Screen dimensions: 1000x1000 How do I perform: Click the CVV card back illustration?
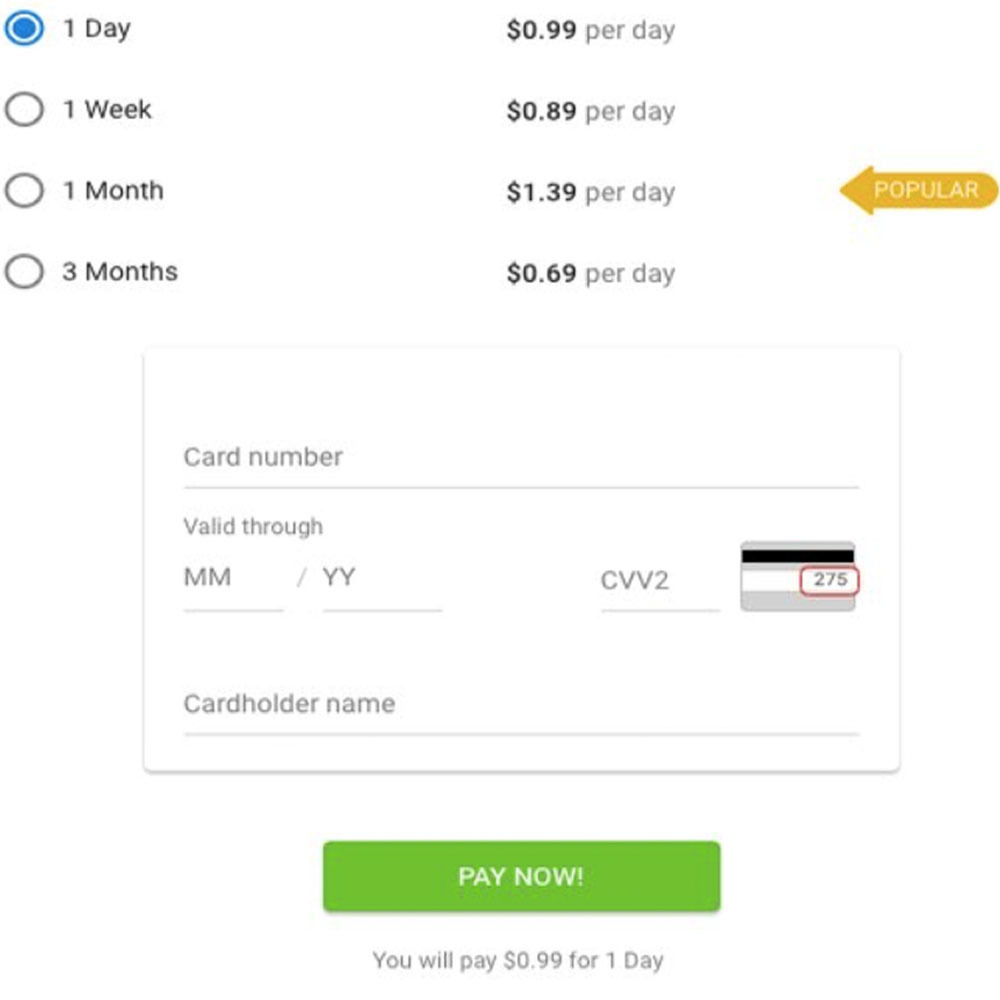[x=797, y=577]
